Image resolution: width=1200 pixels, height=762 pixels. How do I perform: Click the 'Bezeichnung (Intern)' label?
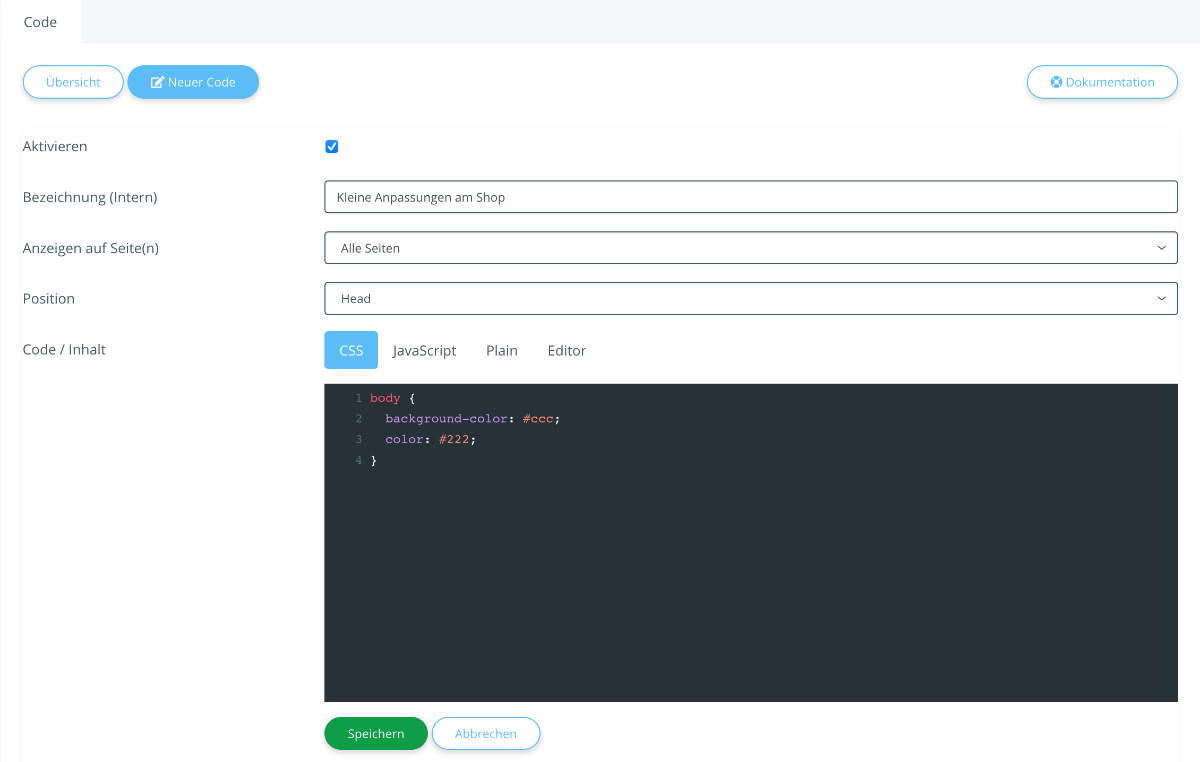90,197
